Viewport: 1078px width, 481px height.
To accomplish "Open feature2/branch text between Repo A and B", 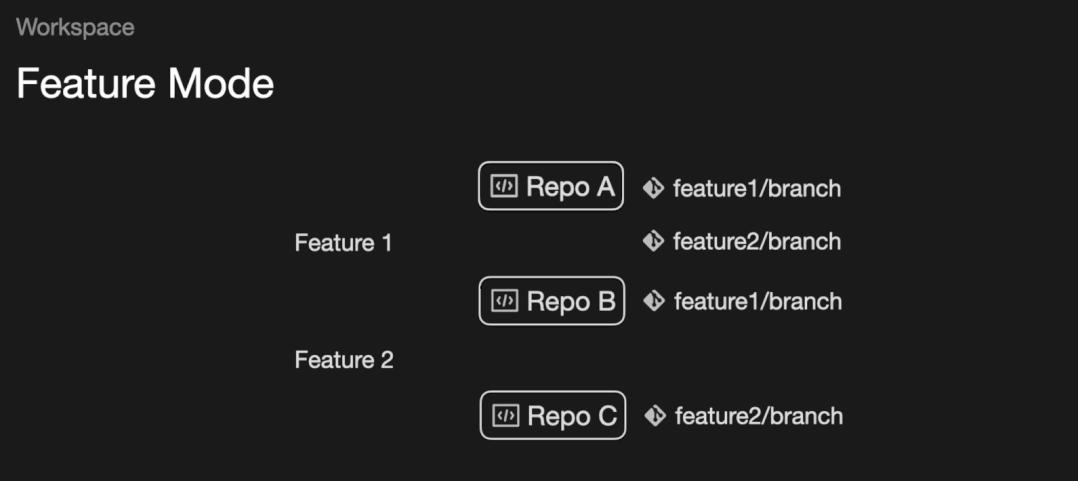I will pyautogui.click(x=757, y=241).
